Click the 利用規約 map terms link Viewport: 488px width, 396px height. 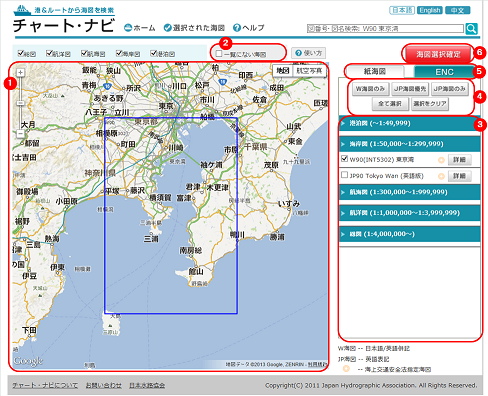(317, 365)
